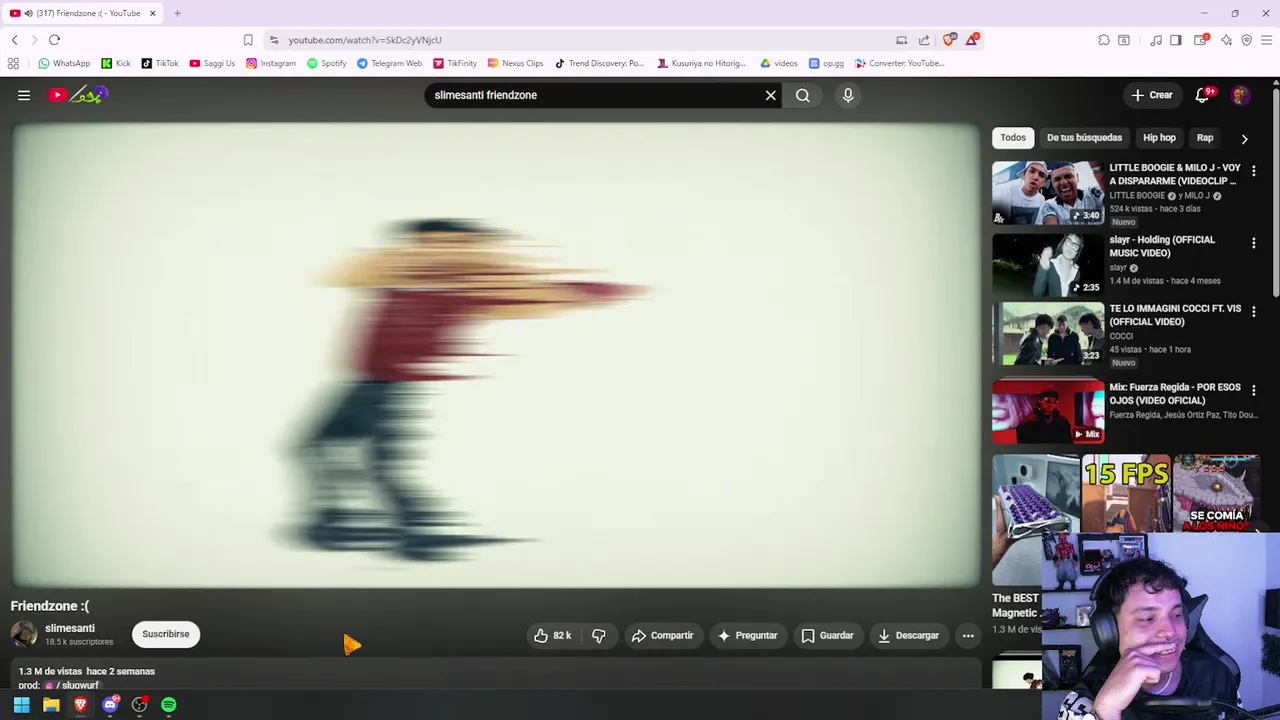Open a new tab with plus button
Image resolution: width=1280 pixels, height=720 pixels.
click(x=177, y=13)
